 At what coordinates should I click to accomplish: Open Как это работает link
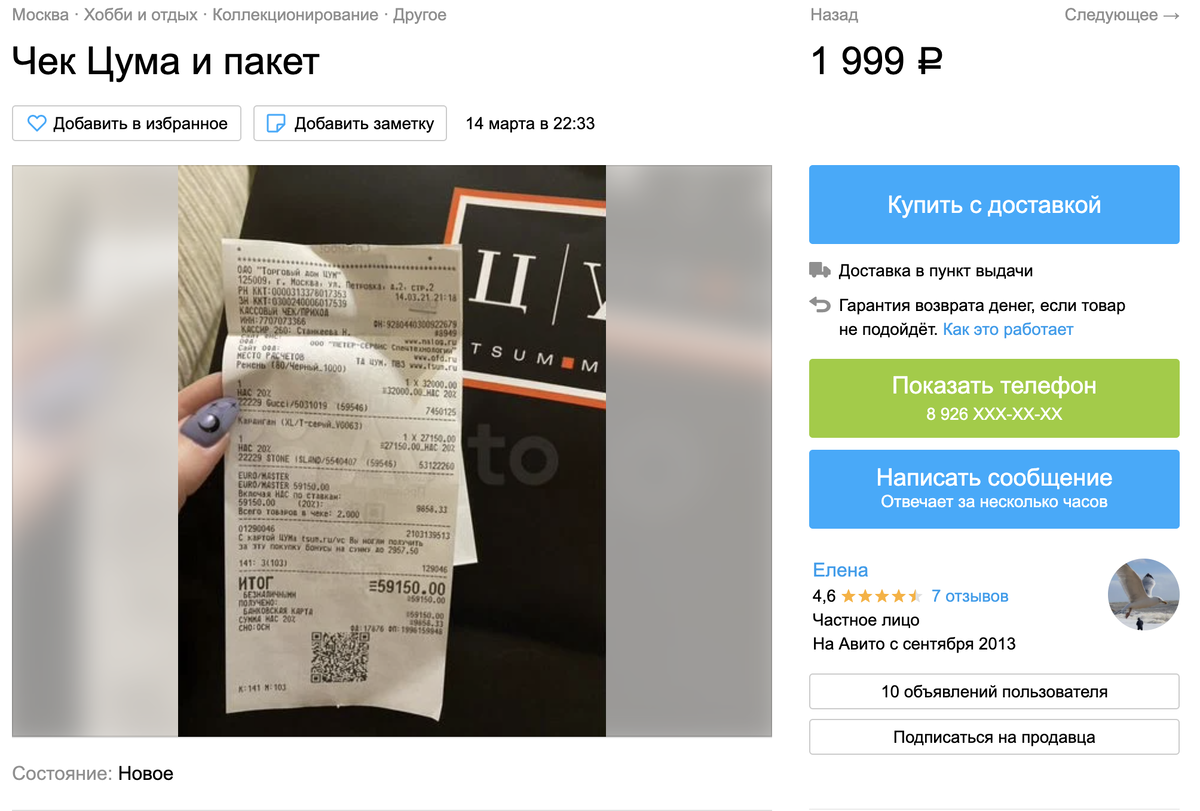click(1008, 329)
